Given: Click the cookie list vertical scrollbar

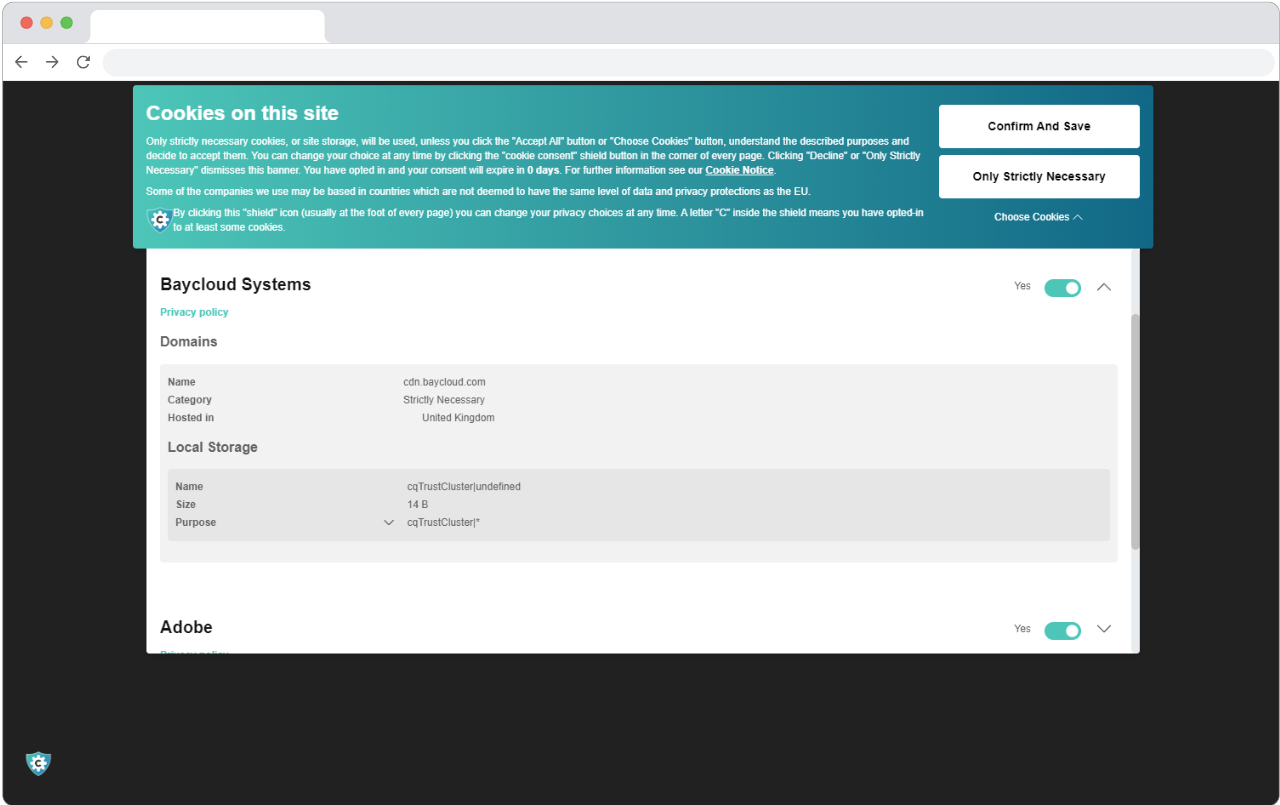Looking at the screenshot, I should (1135, 430).
